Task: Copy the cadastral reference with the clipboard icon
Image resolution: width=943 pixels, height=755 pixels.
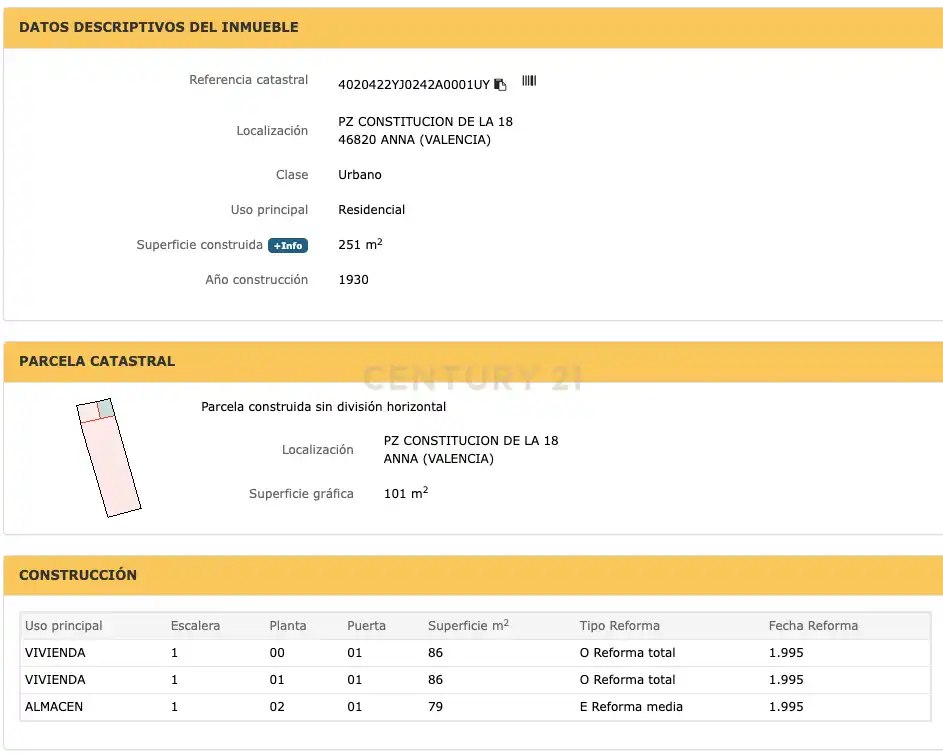Action: click(500, 85)
